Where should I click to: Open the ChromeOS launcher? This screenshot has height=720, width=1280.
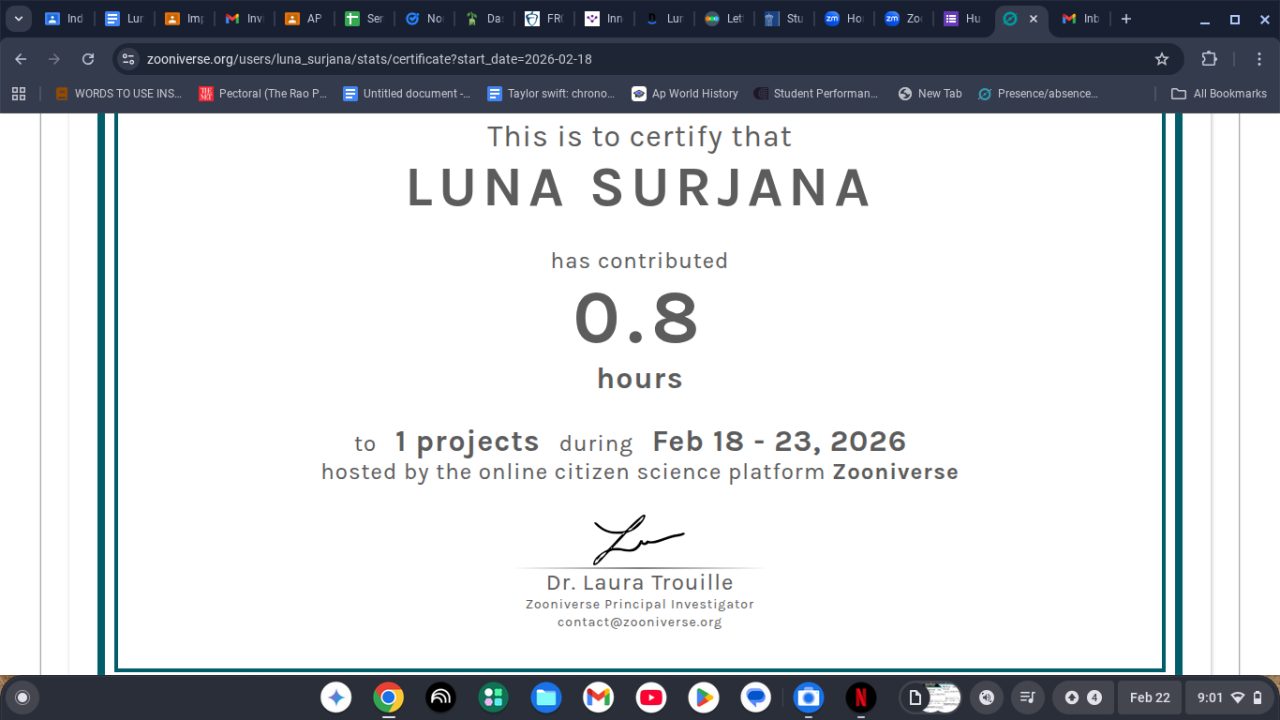[x=22, y=697]
